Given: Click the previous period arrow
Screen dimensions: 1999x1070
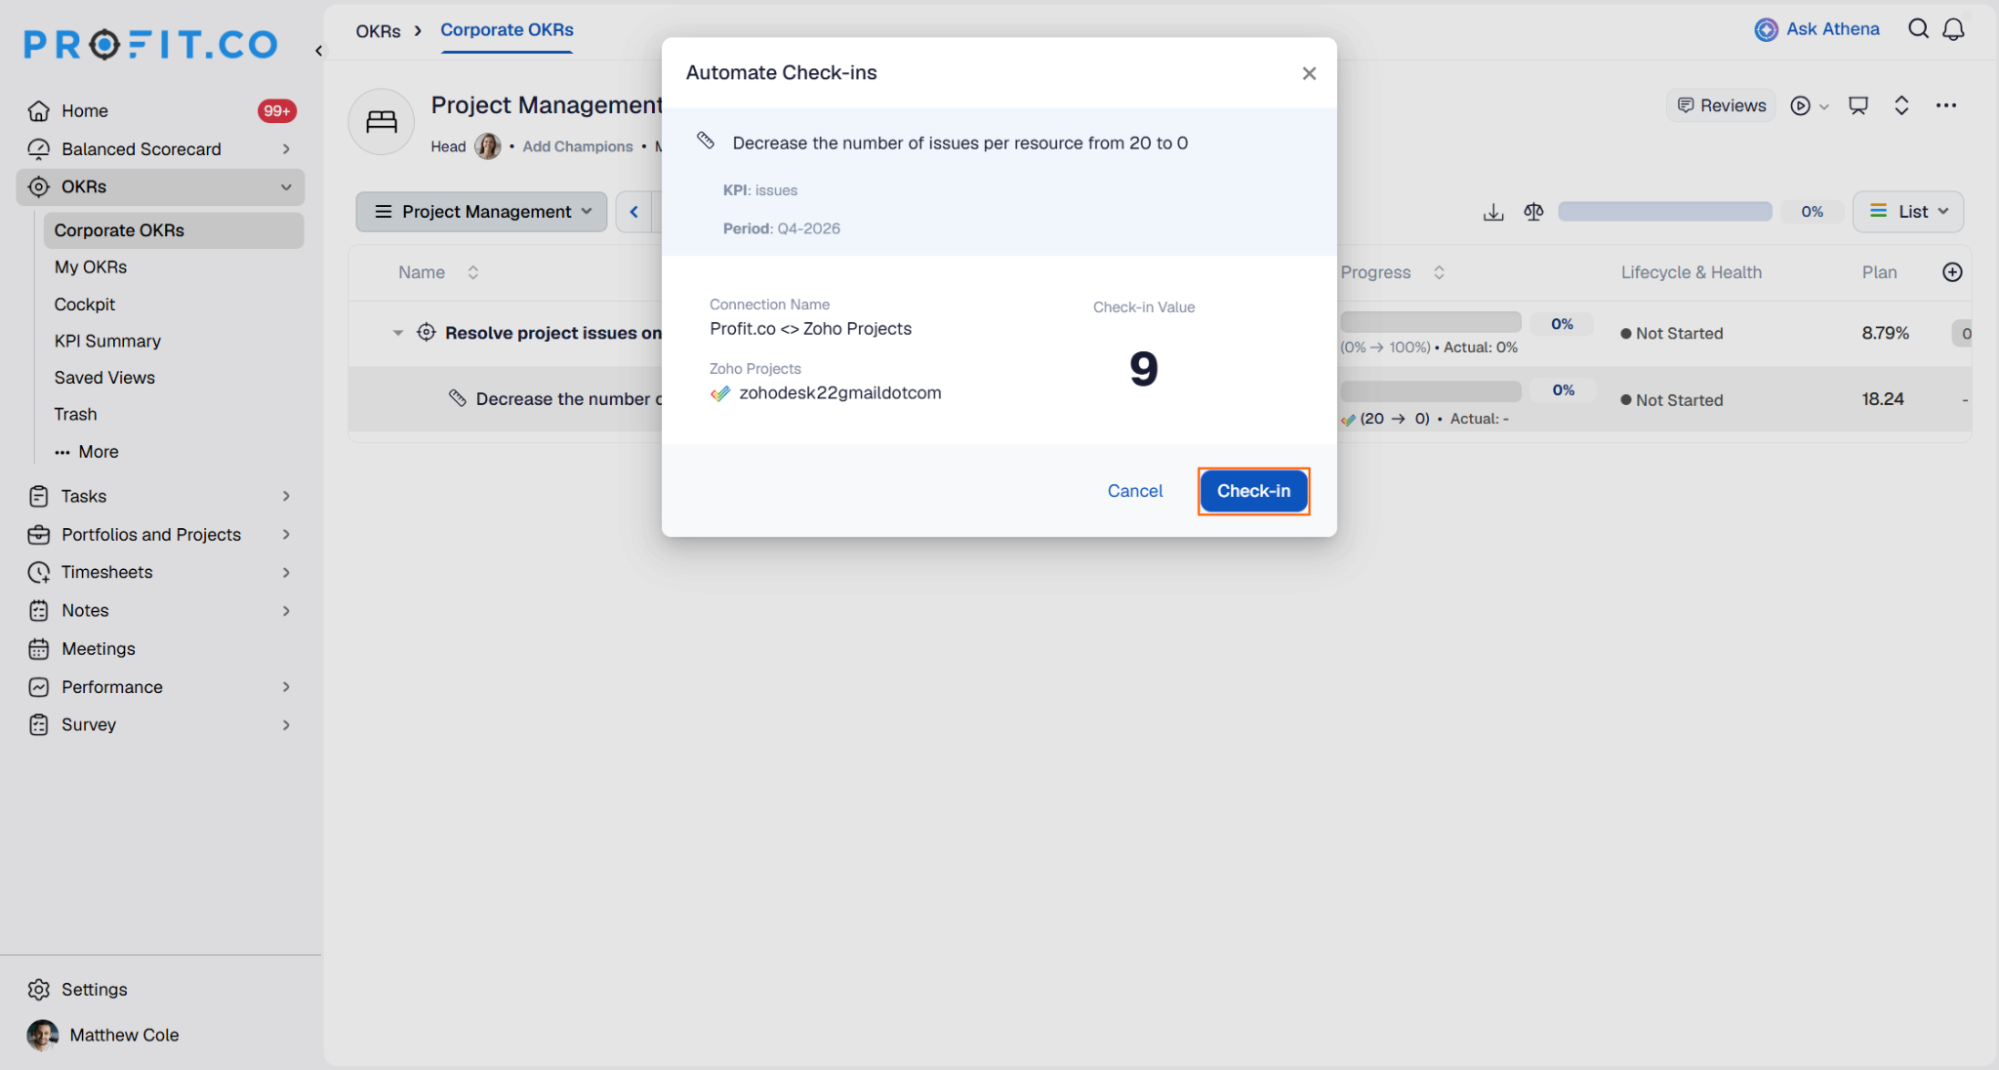Looking at the screenshot, I should coord(634,212).
